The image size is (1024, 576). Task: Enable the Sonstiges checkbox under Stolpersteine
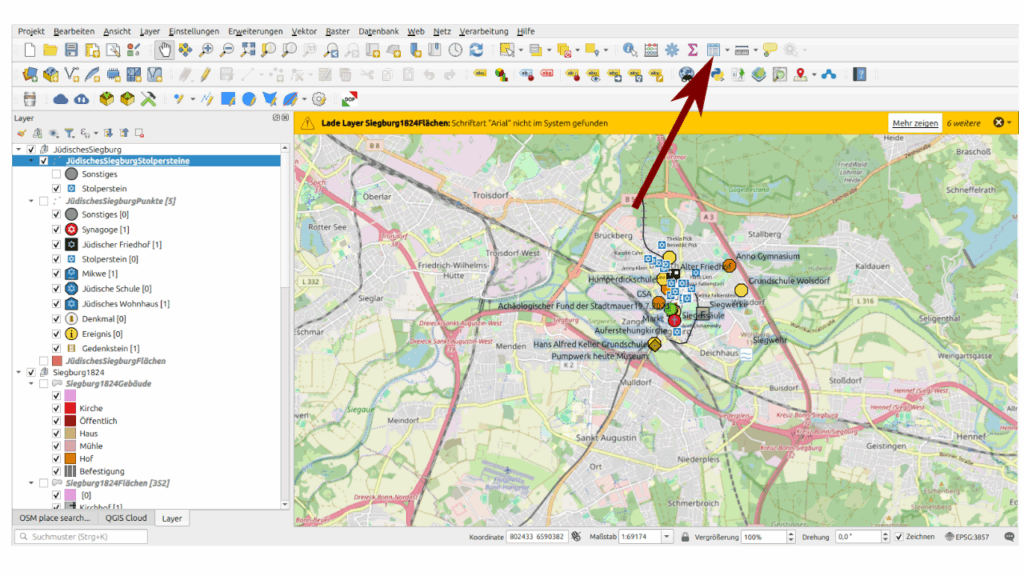(57, 174)
